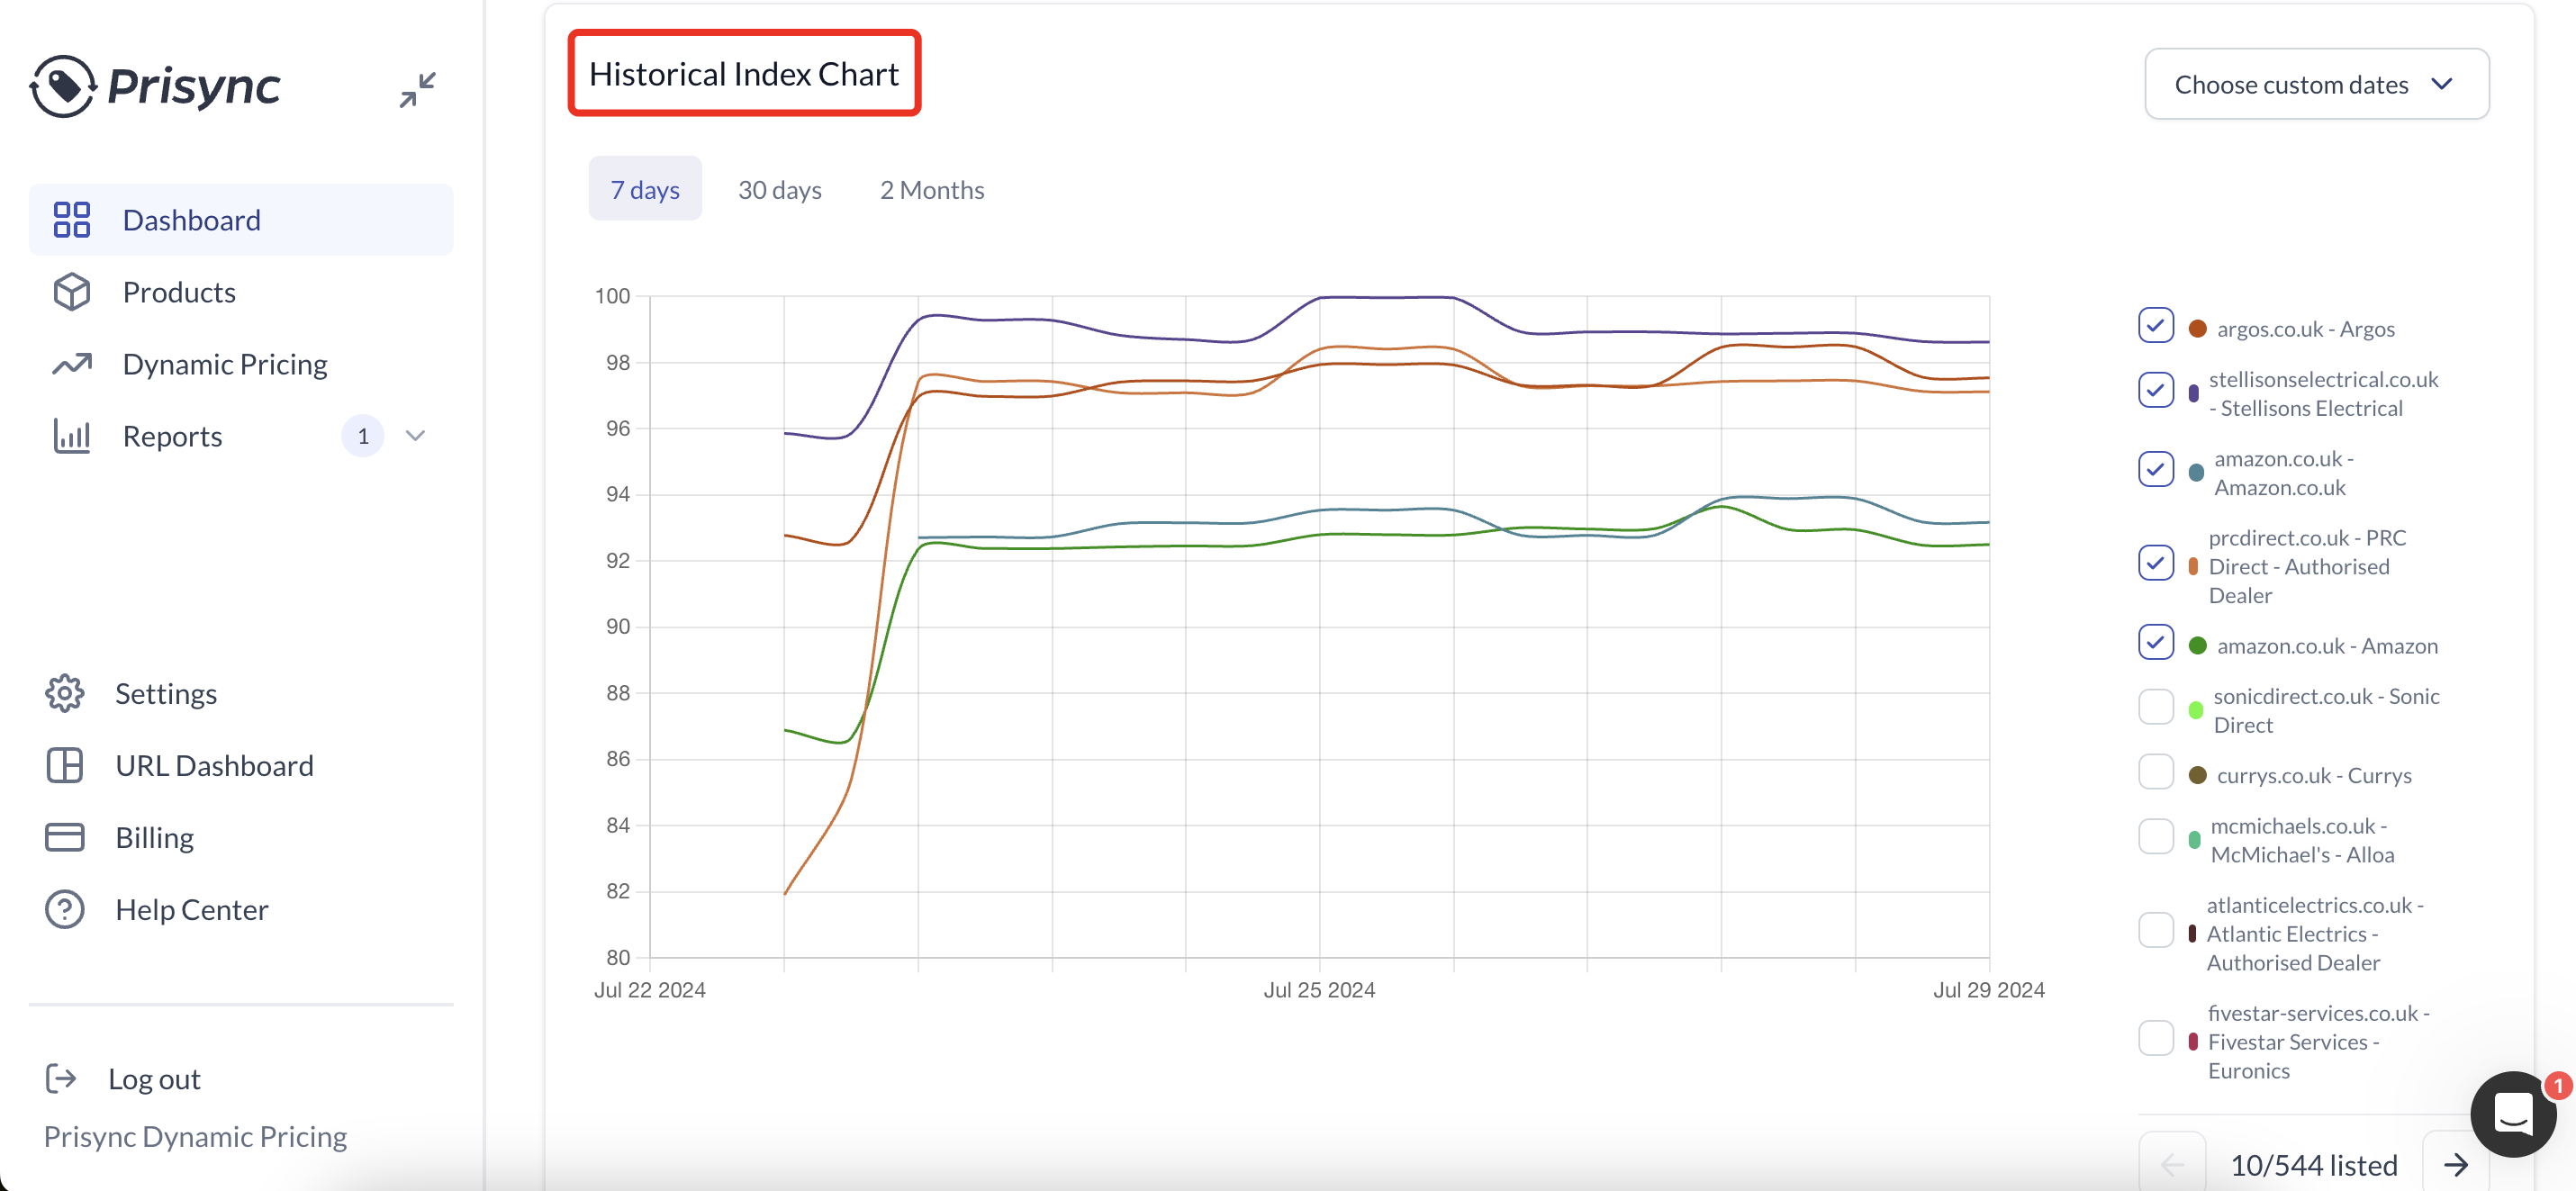The image size is (2576, 1191).
Task: Open Help Center
Action: coord(191,909)
